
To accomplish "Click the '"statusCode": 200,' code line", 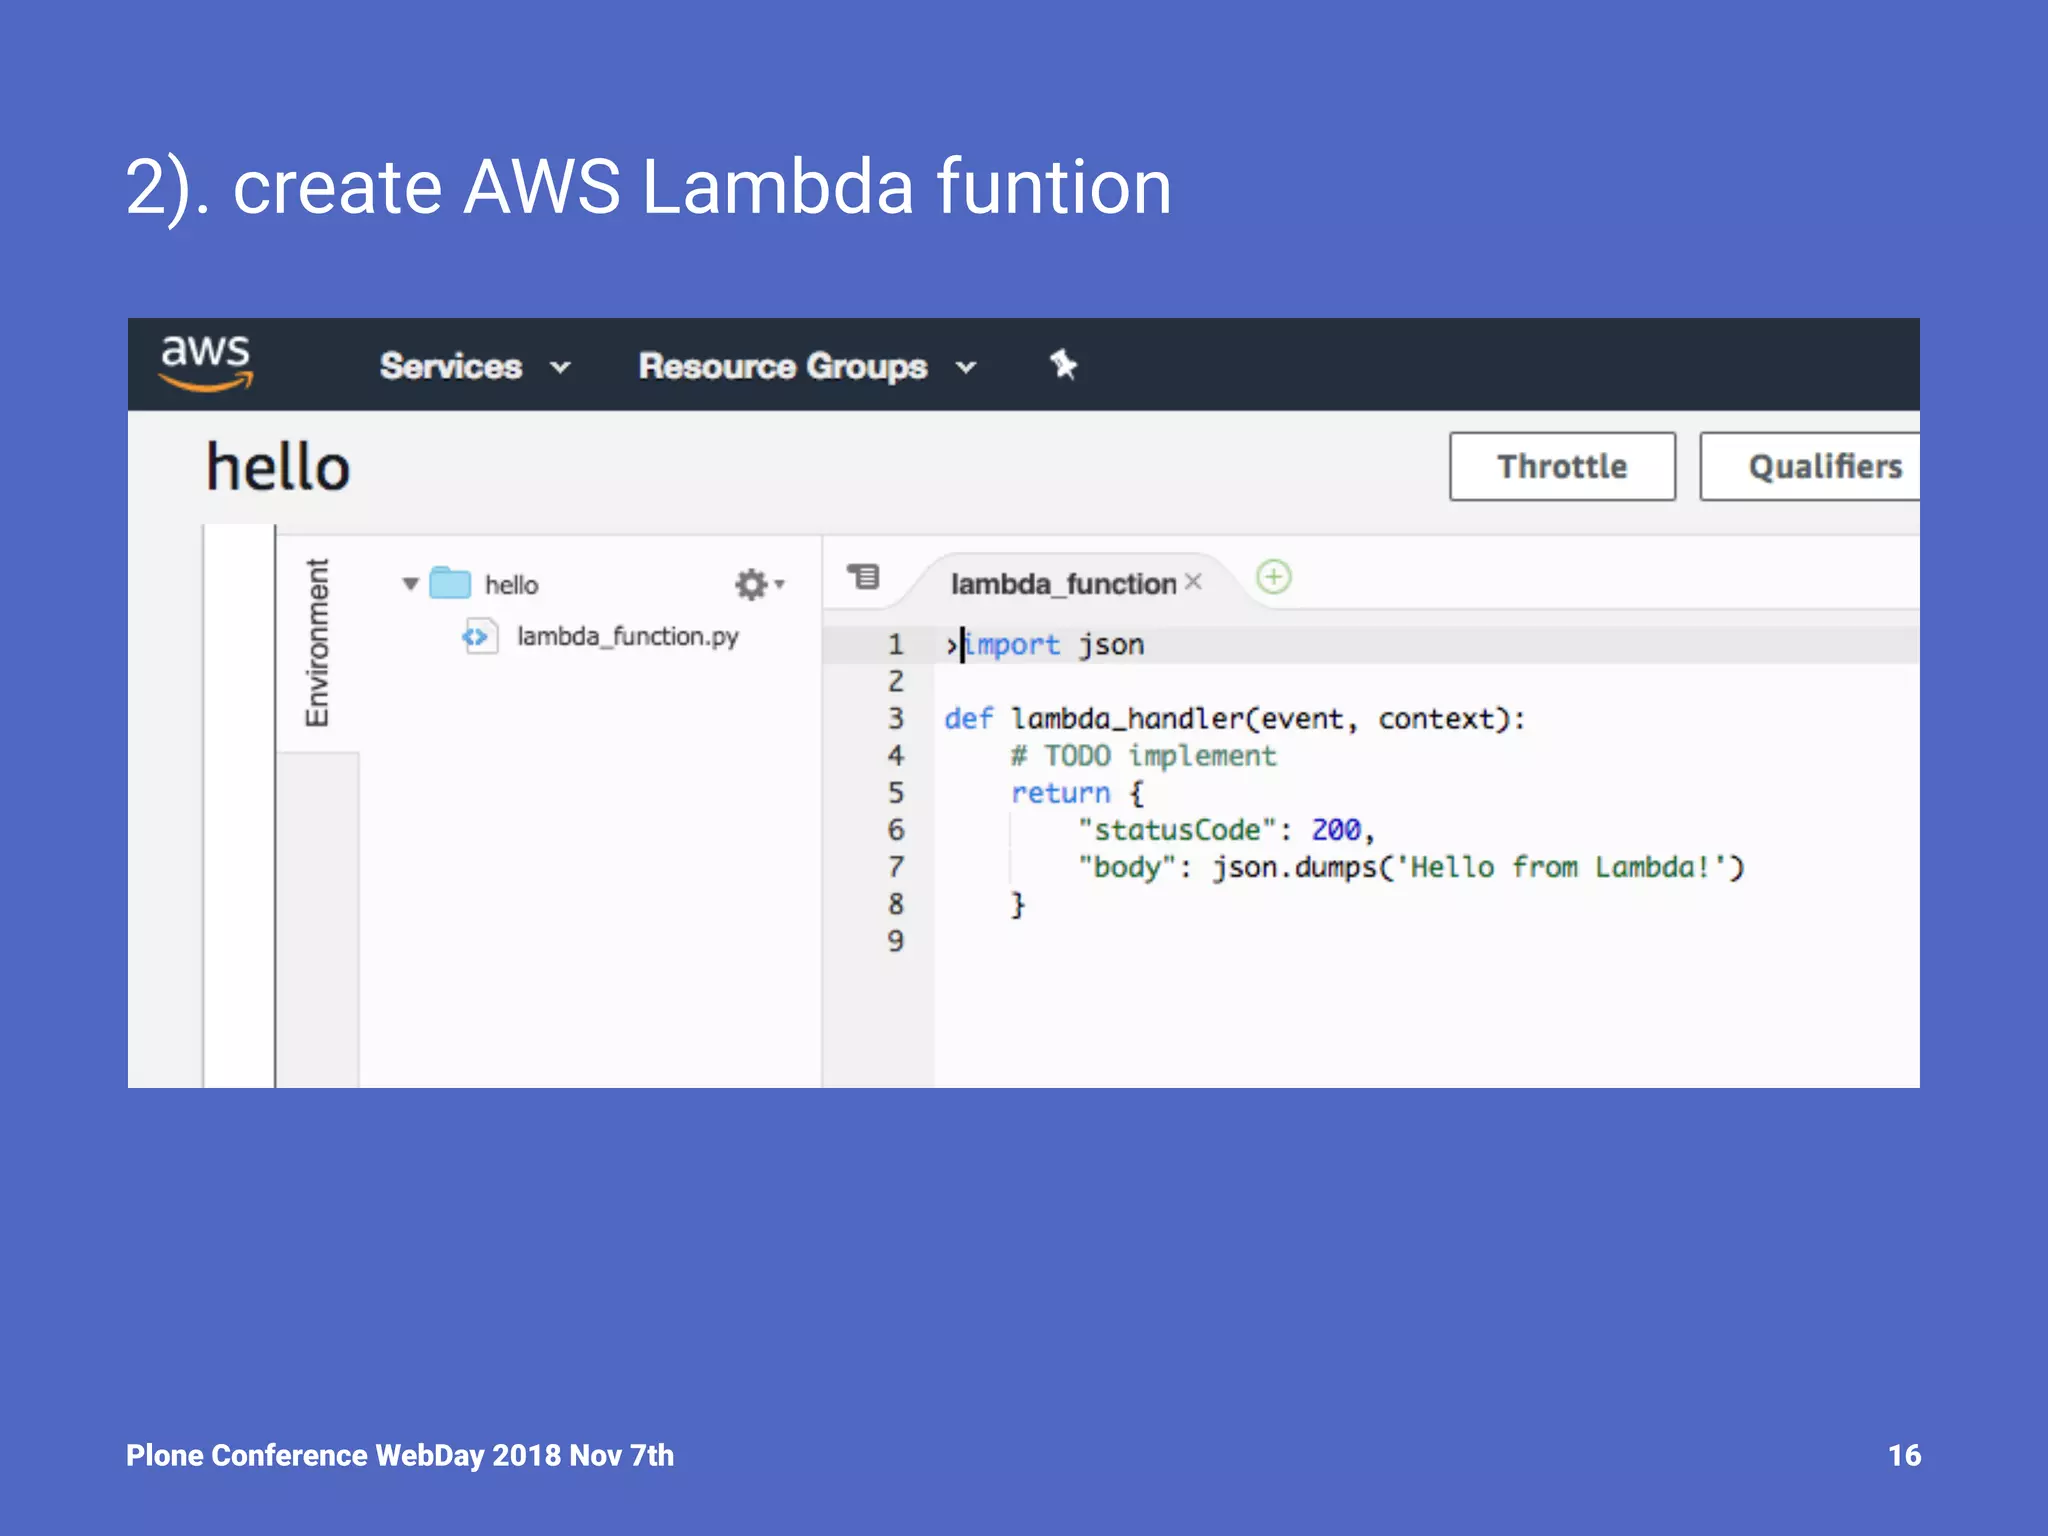I will pos(1227,830).
